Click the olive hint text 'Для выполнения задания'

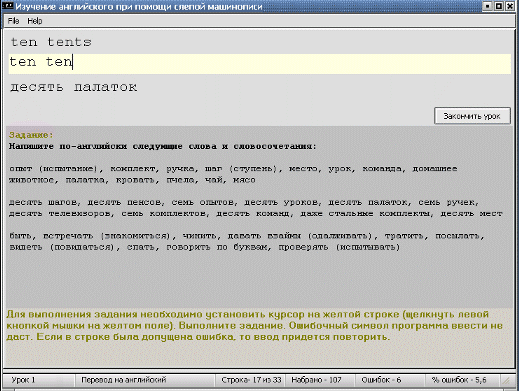click(x=72, y=314)
